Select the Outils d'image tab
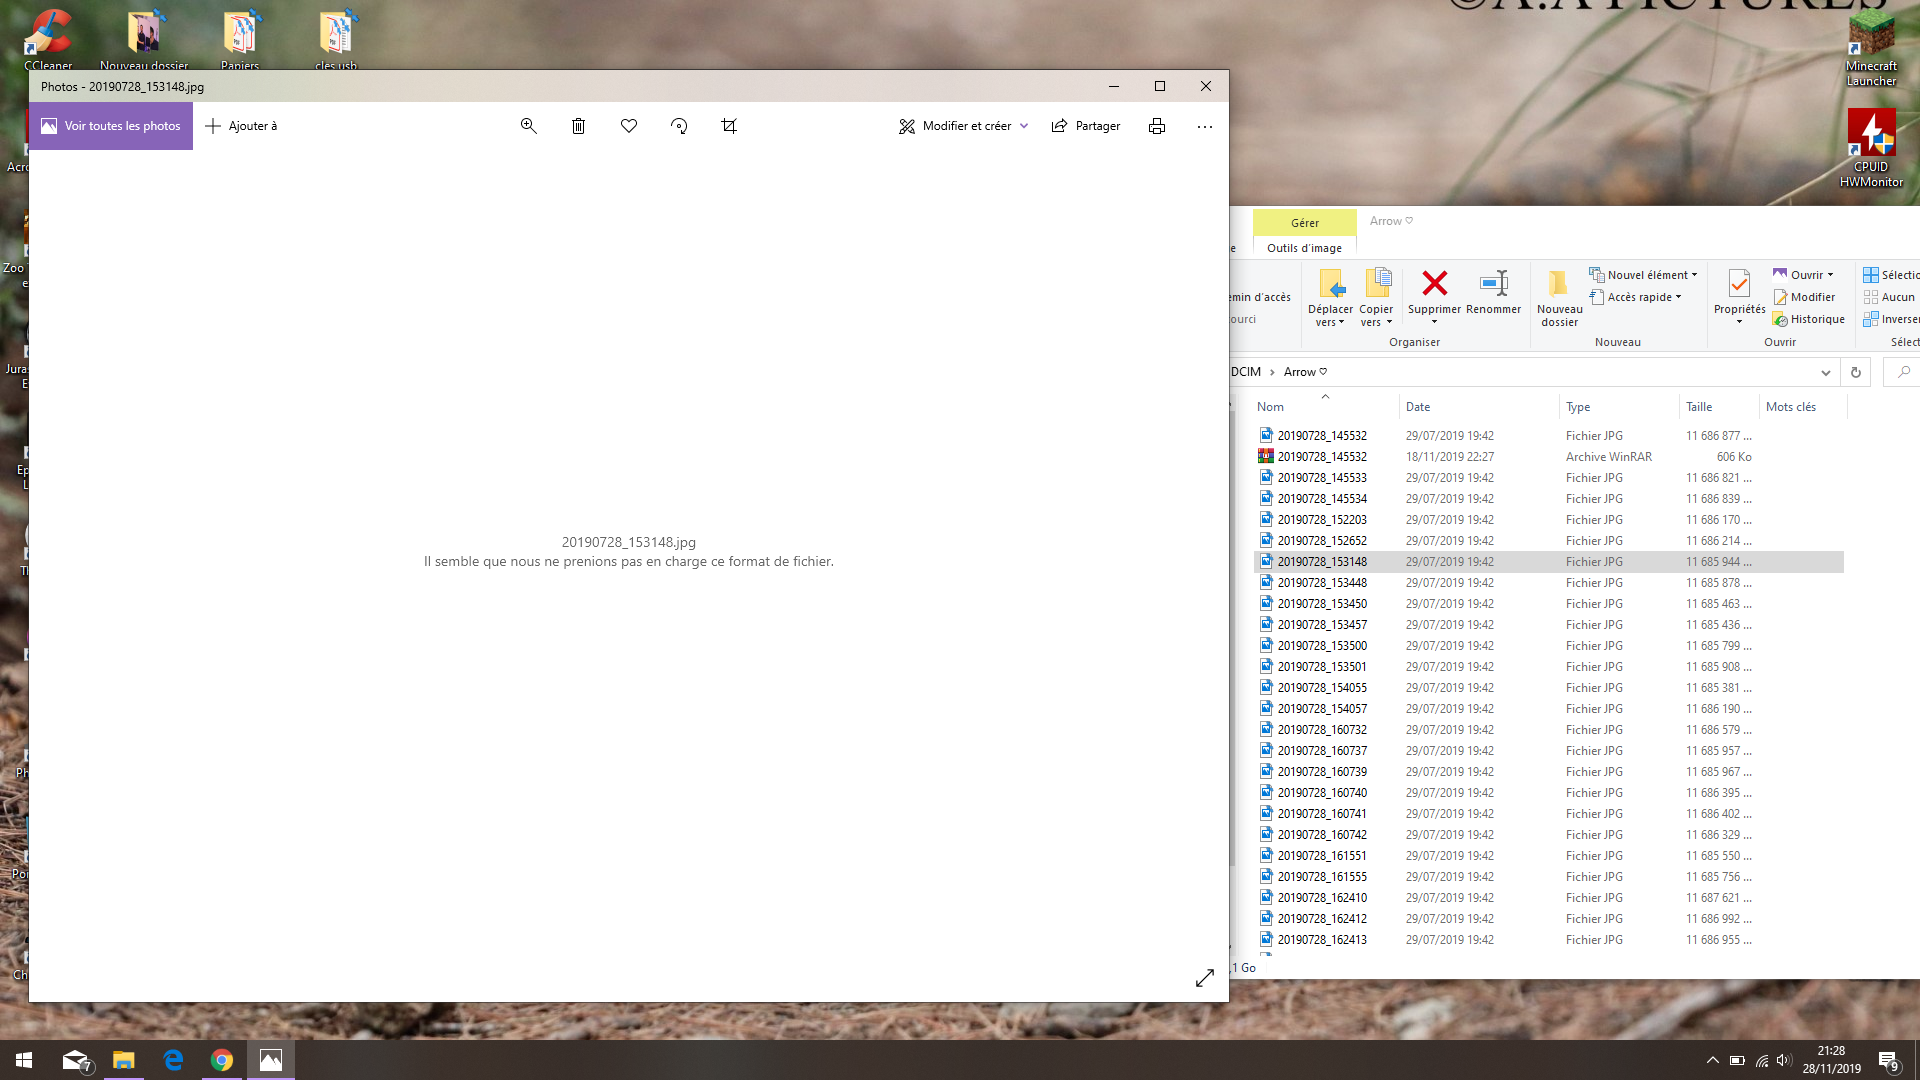Image resolution: width=1920 pixels, height=1080 pixels. tap(1304, 248)
